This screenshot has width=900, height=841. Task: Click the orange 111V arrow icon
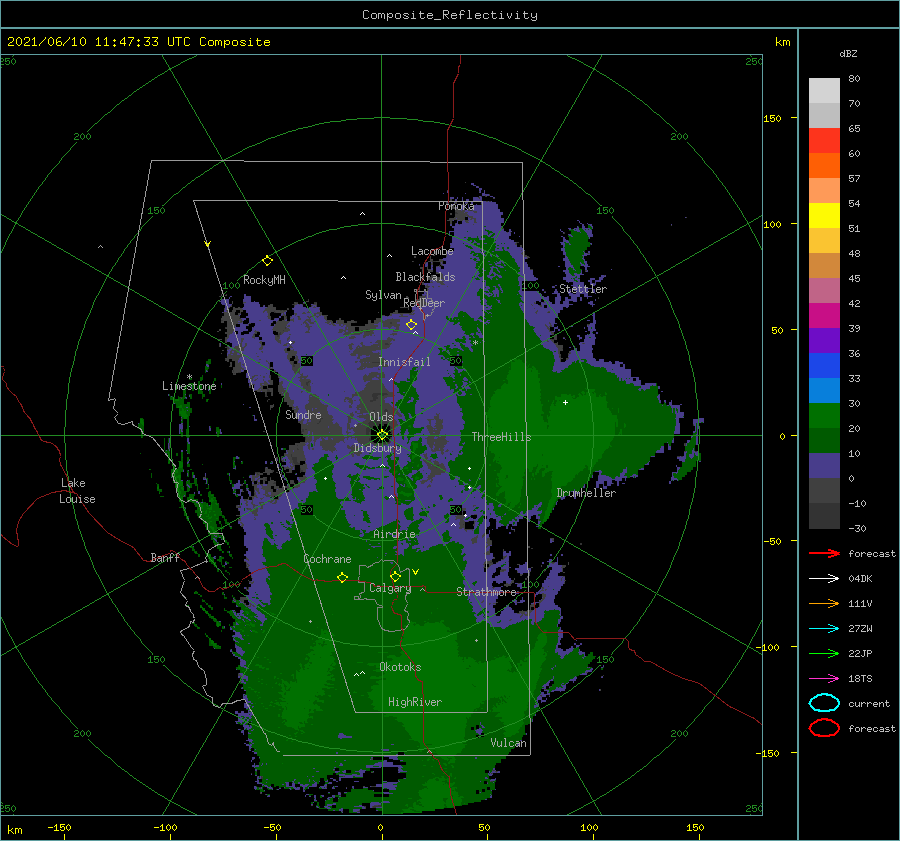click(x=824, y=603)
